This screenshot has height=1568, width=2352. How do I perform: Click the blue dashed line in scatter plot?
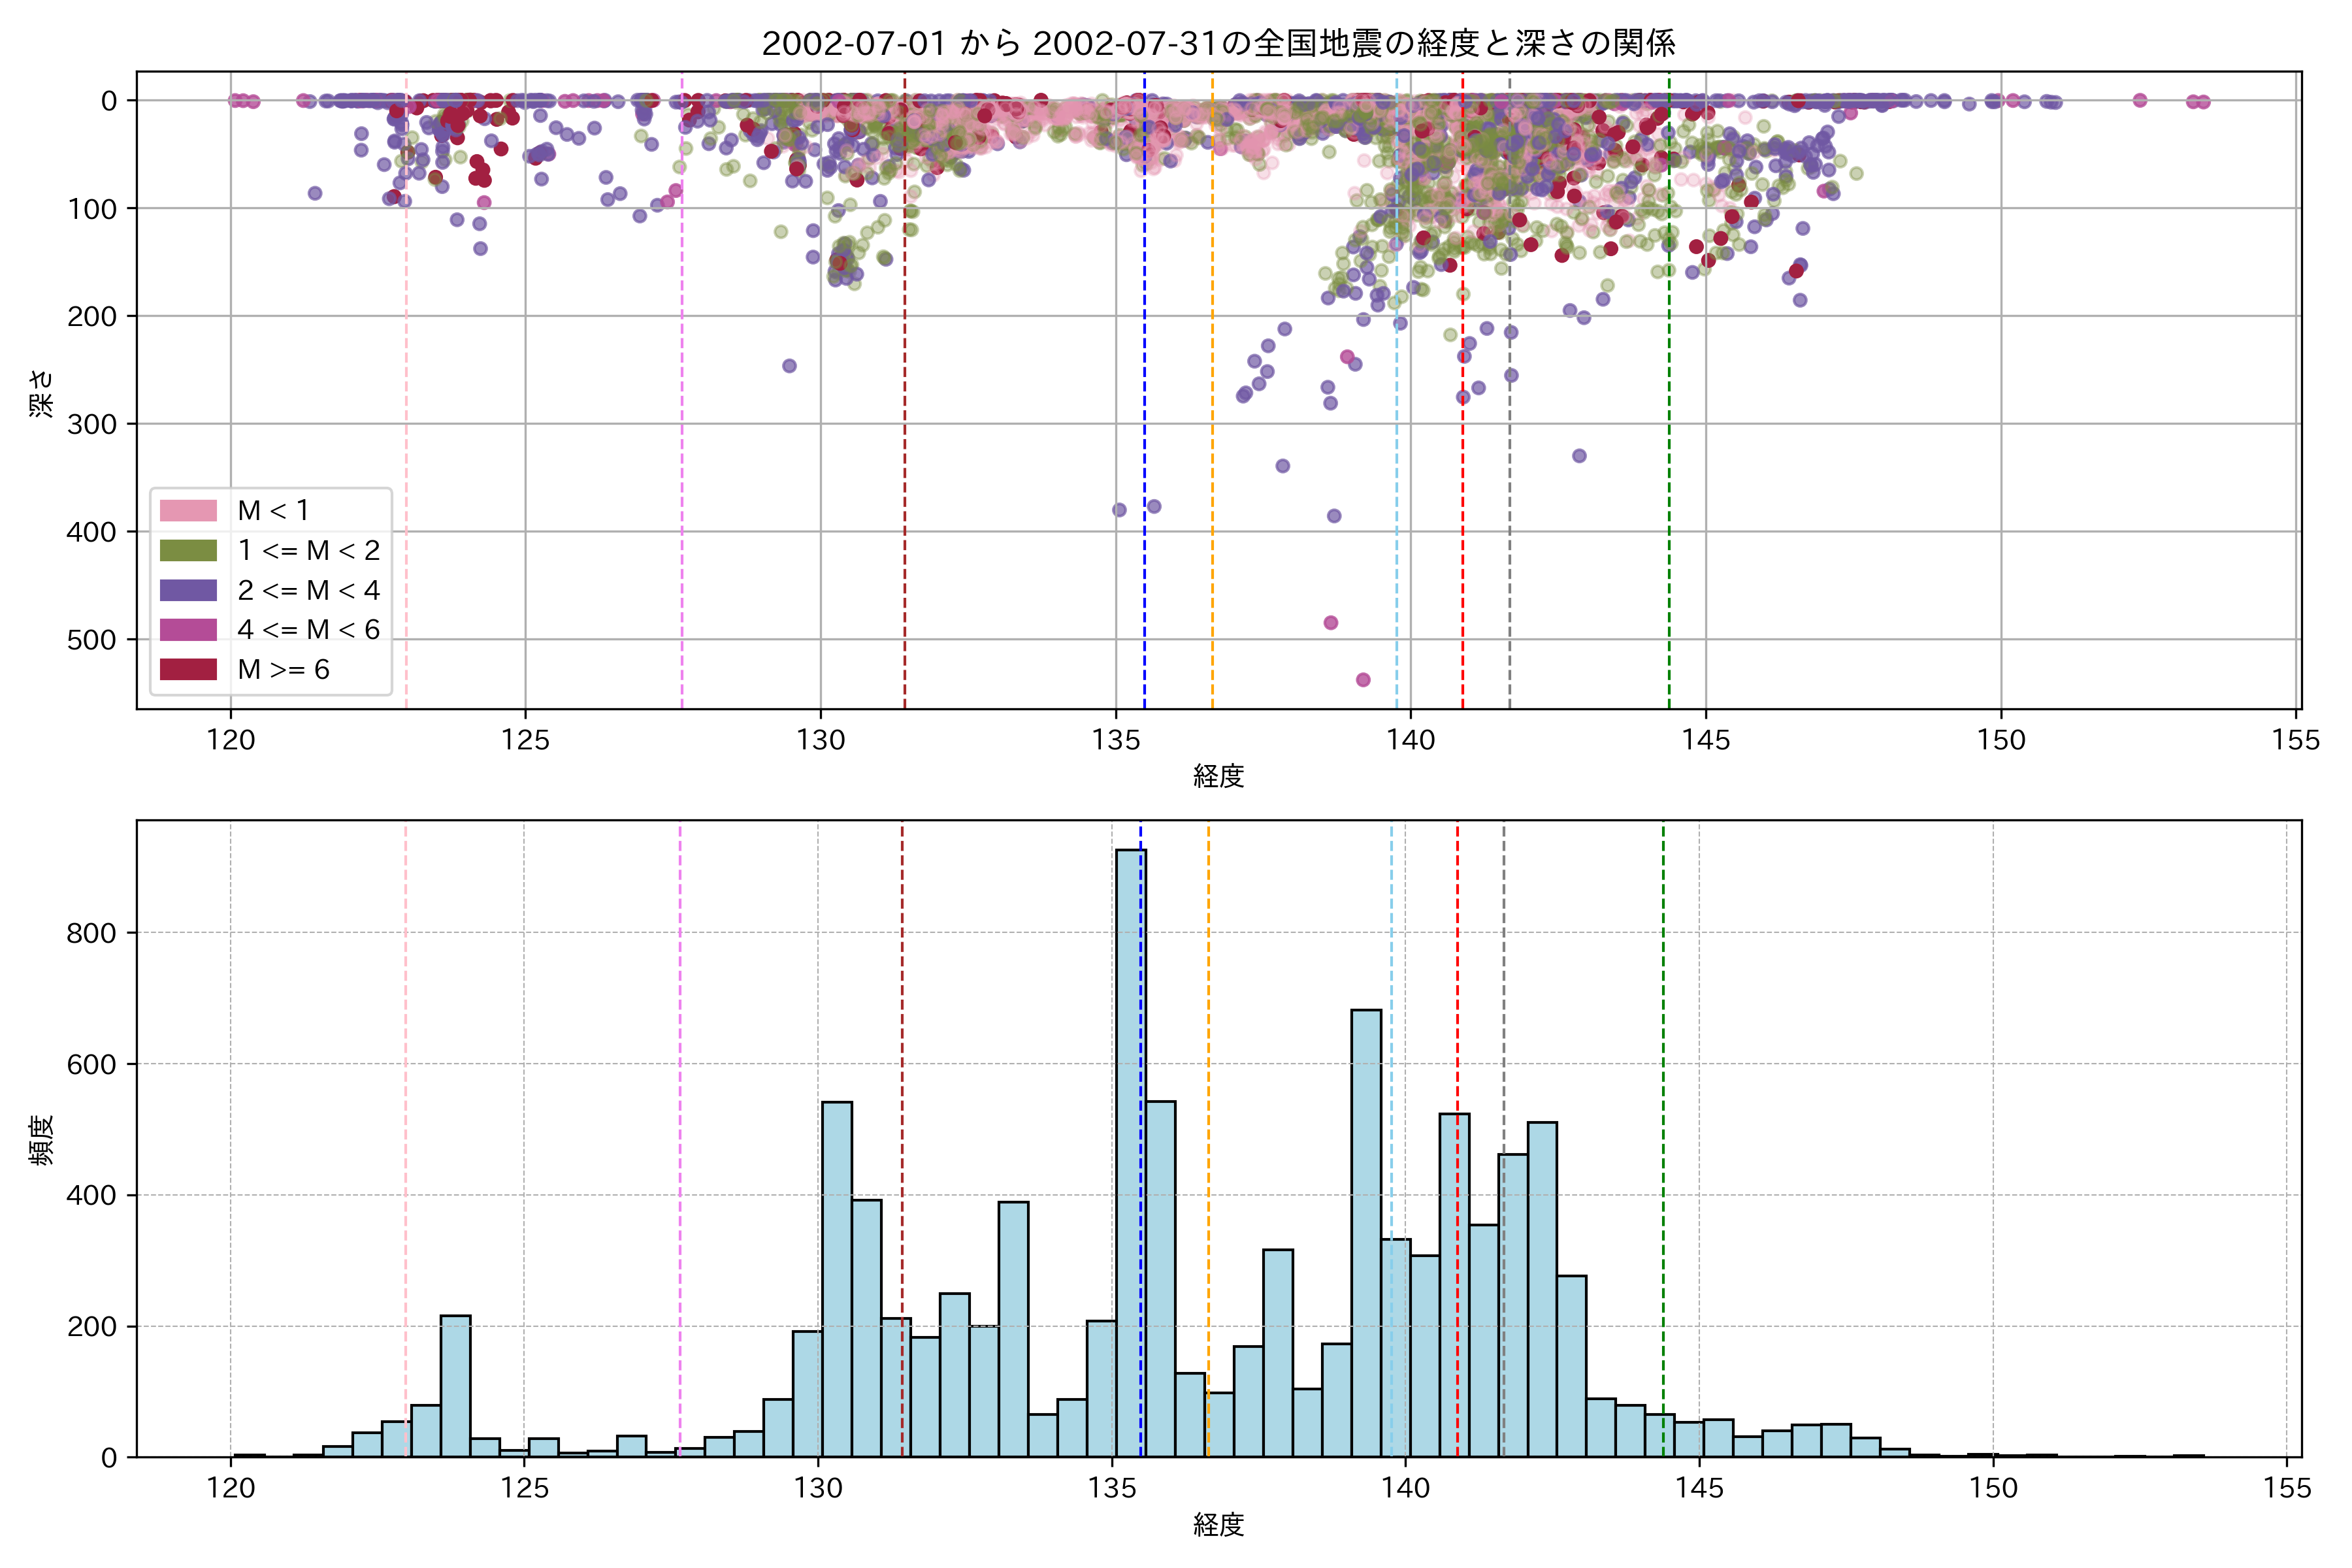click(1144, 400)
